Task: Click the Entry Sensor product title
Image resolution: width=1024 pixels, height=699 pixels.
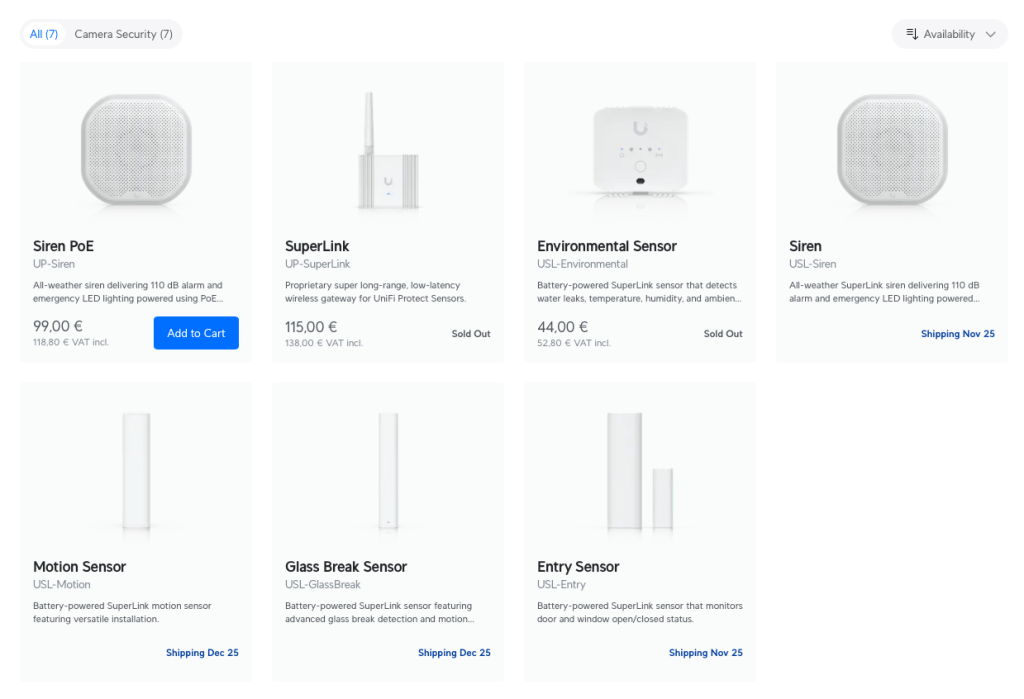Action: [578, 566]
